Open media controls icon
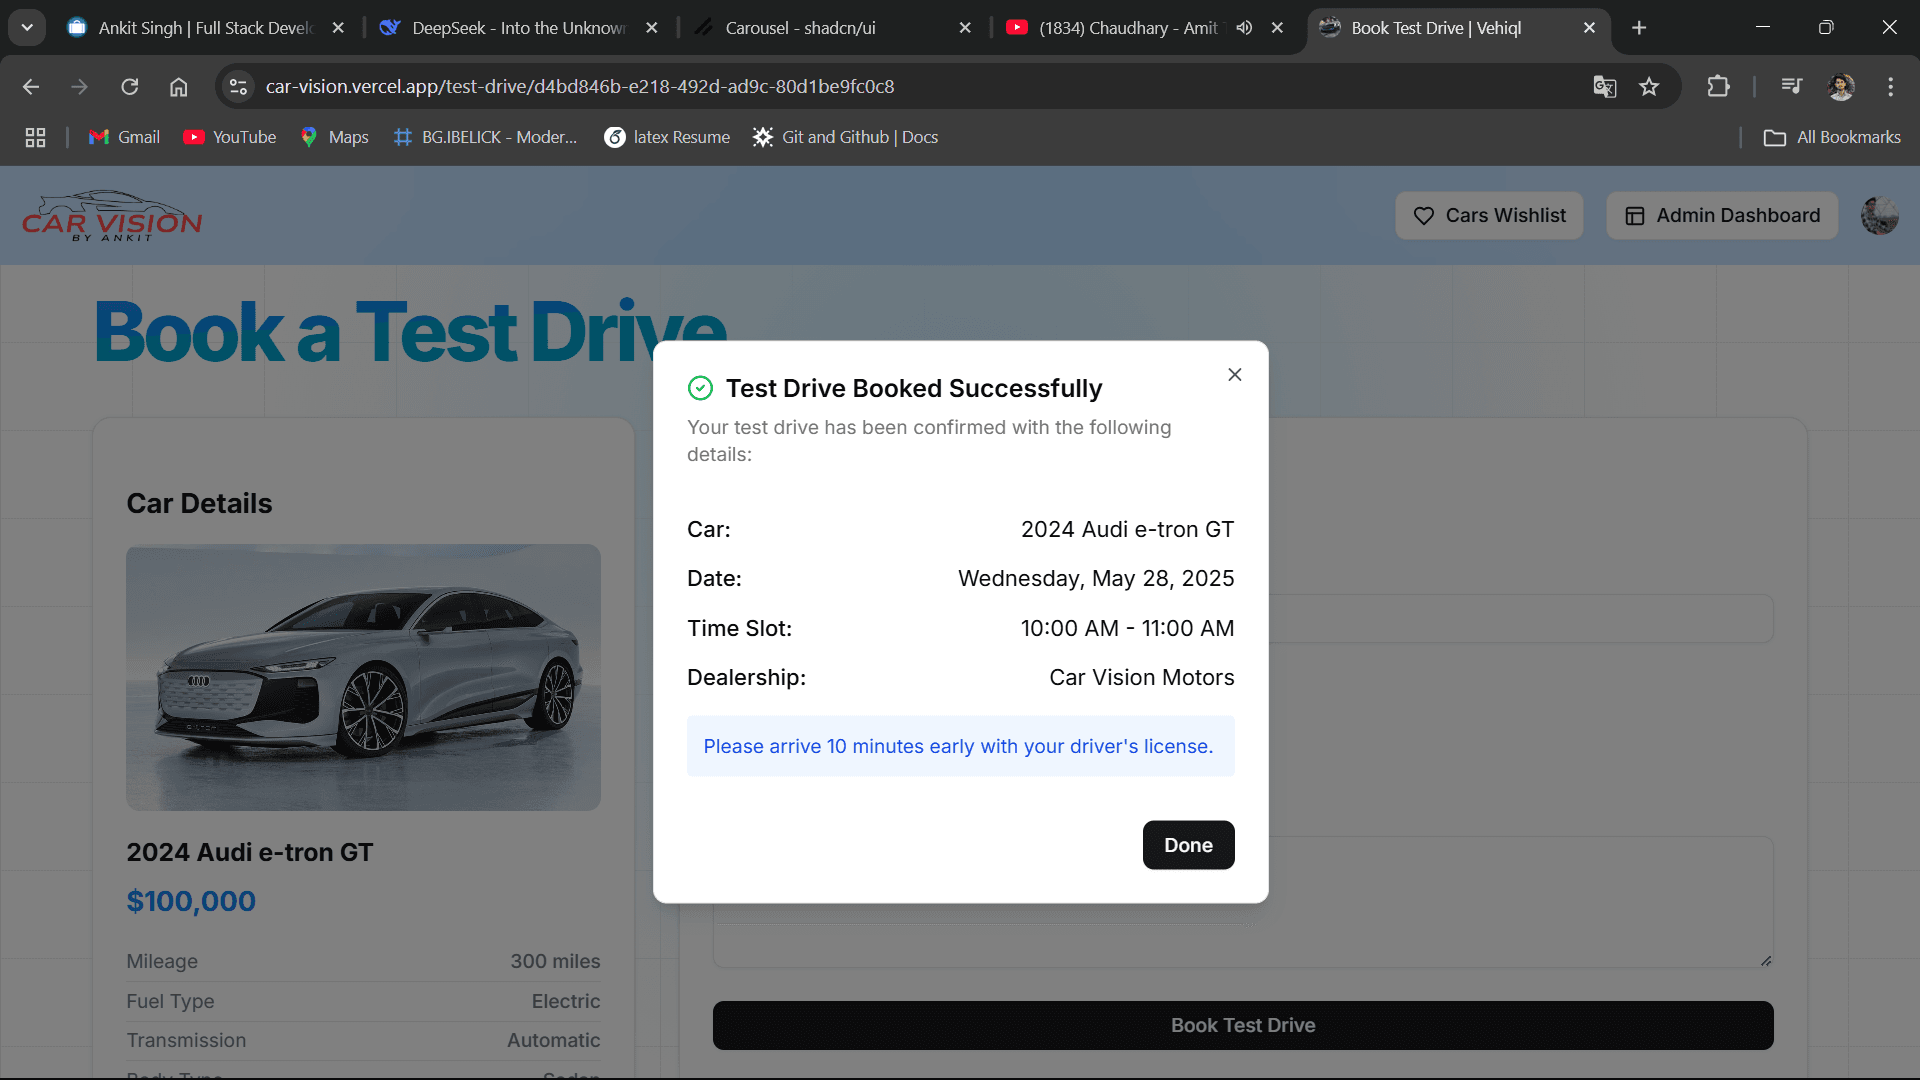 tap(1791, 87)
